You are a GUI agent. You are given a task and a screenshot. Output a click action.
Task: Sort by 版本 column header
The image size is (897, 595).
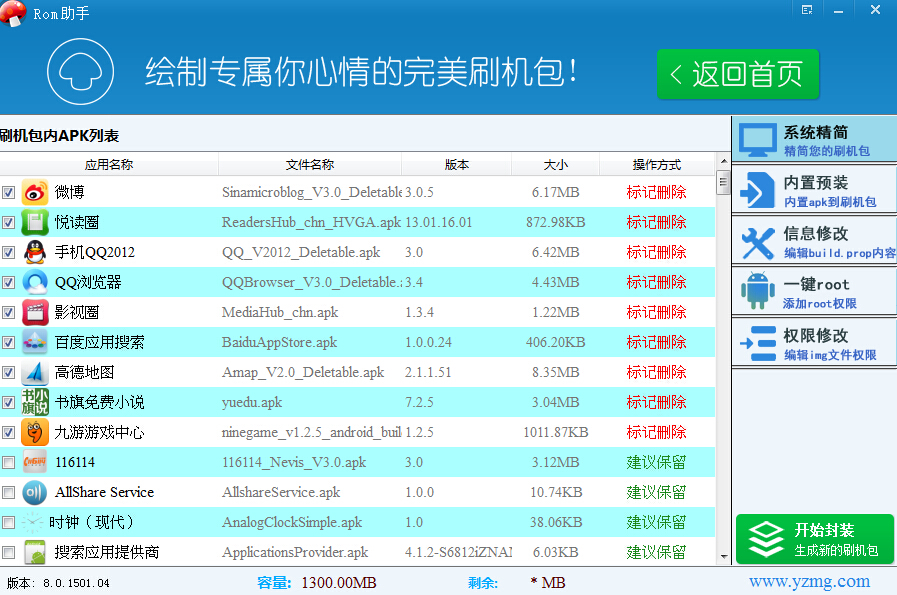tap(457, 165)
